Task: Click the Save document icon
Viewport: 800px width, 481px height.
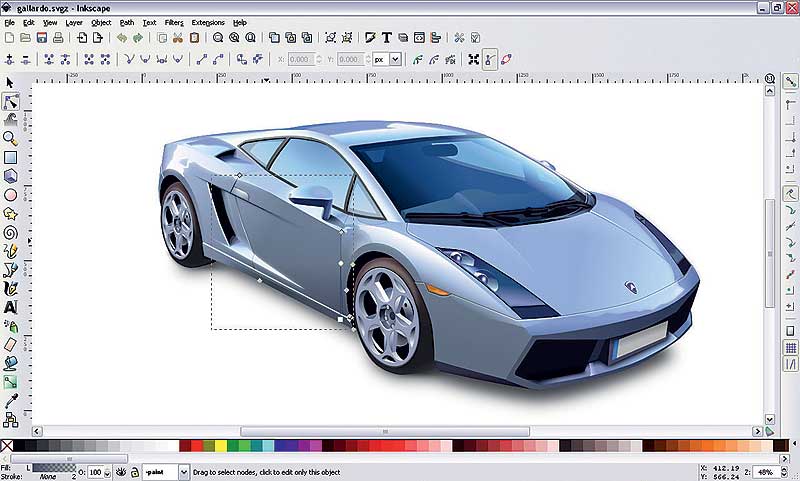Action: click(x=42, y=38)
